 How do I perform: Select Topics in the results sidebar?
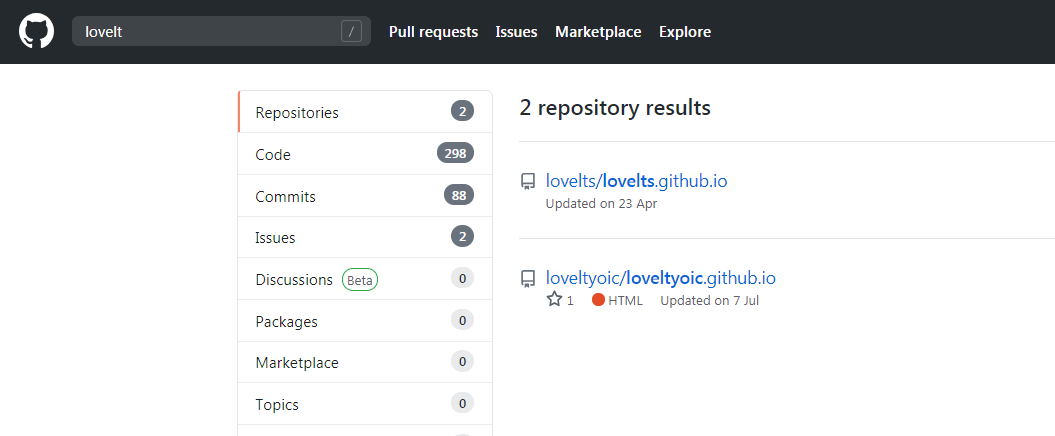(277, 405)
